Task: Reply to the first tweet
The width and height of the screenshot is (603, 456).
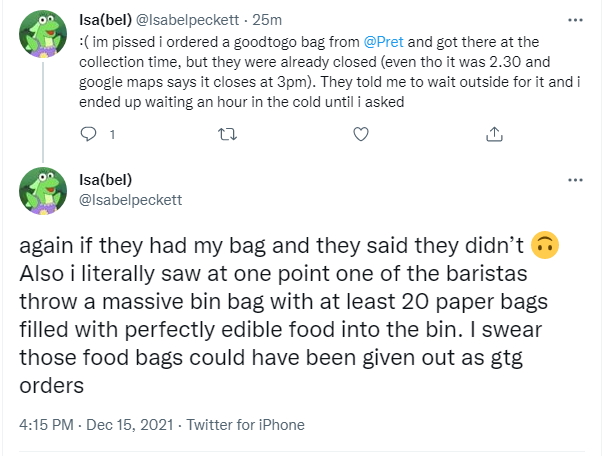Action: [87, 134]
